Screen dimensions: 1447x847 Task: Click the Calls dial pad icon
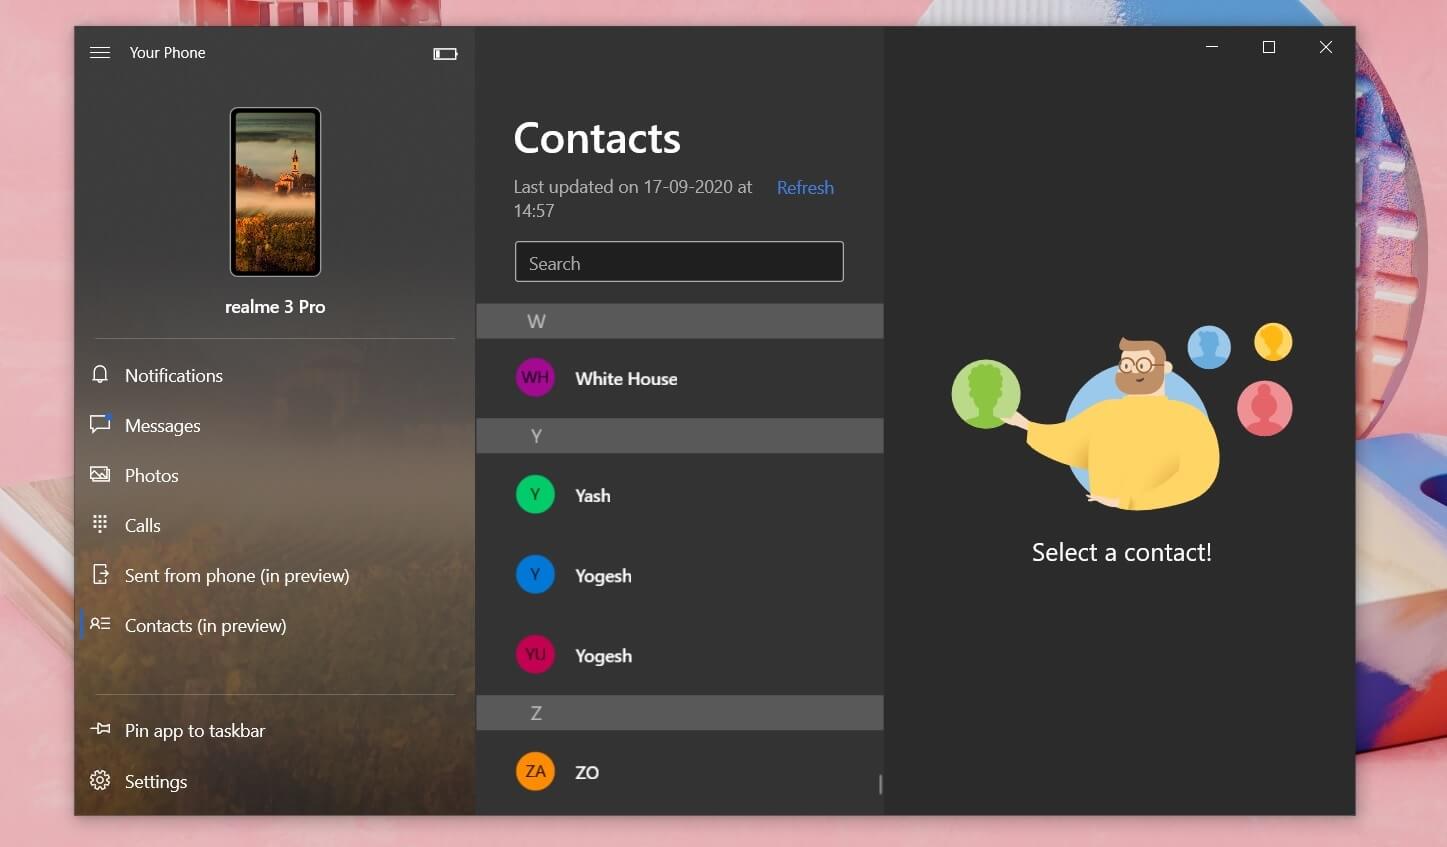coord(100,524)
